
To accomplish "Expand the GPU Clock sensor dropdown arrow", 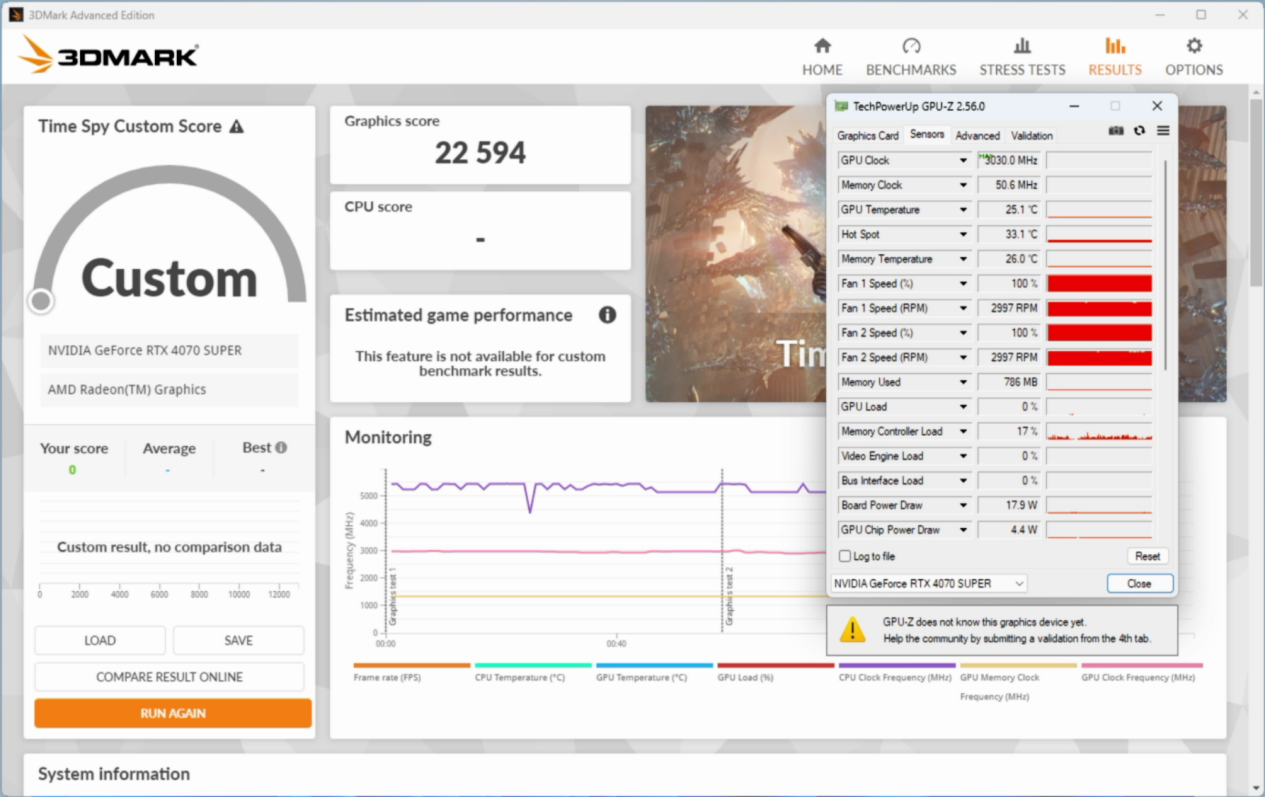I will 963,160.
